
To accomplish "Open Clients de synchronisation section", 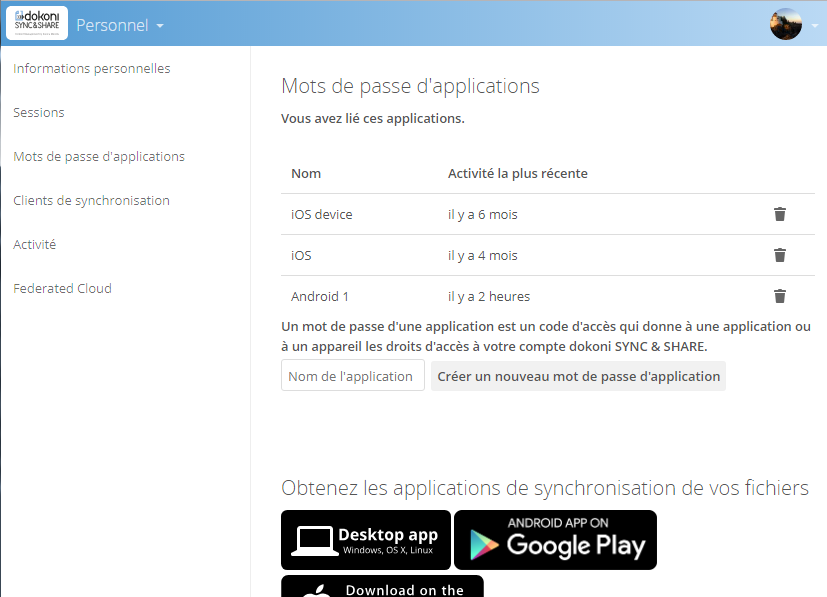I will [x=91, y=201].
